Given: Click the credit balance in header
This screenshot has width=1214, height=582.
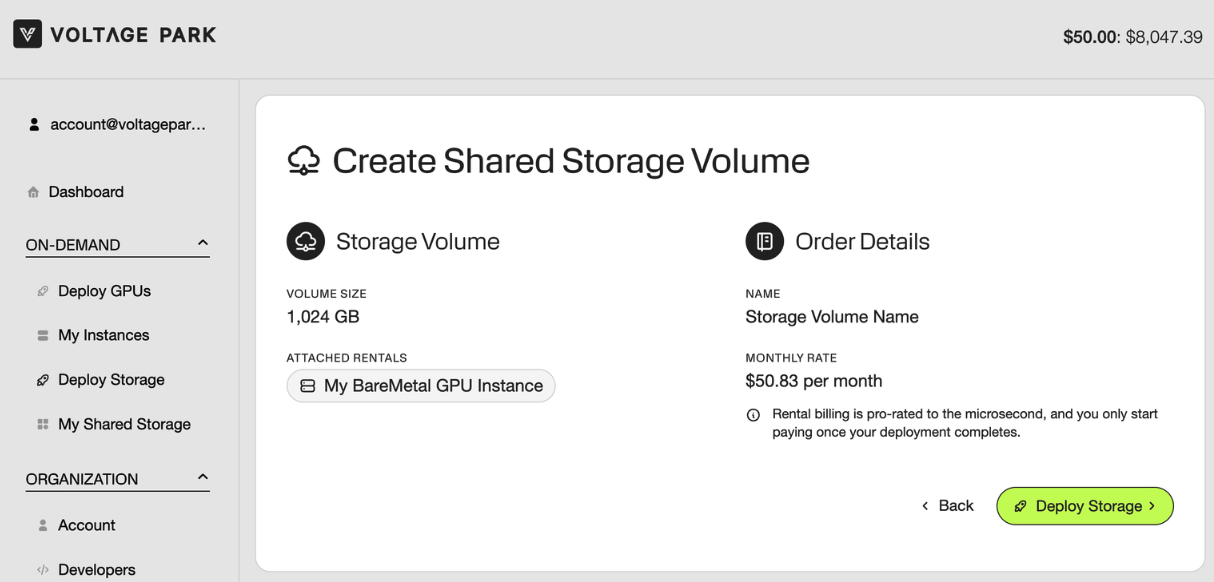Looking at the screenshot, I should click(x=1132, y=37).
